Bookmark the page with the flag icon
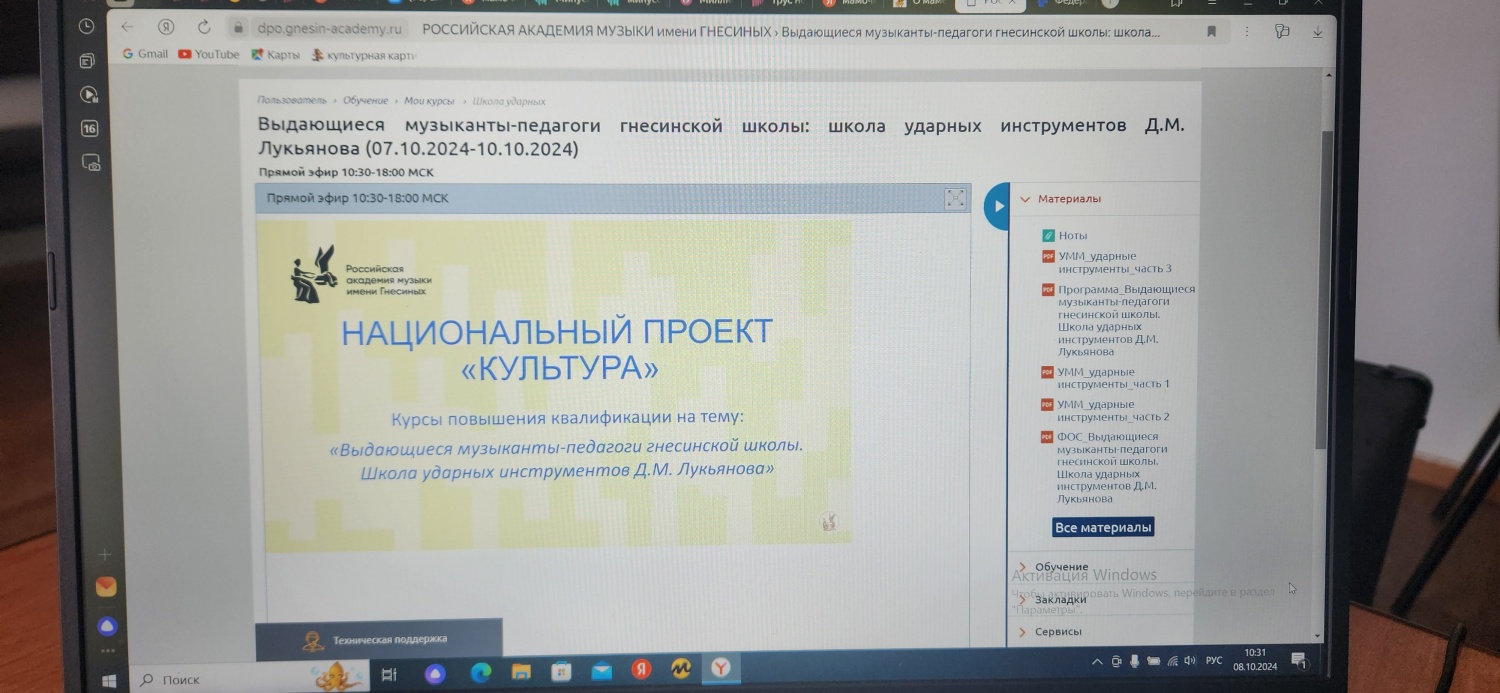 point(1212,32)
